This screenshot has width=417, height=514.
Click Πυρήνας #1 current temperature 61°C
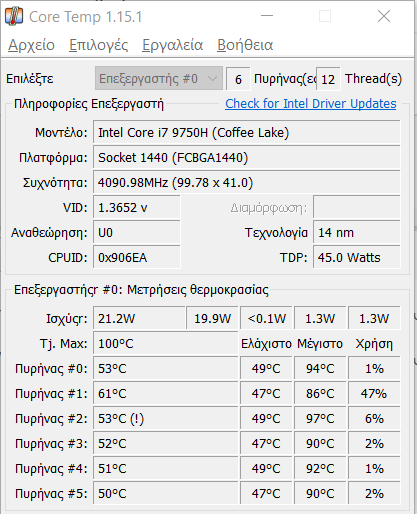point(166,393)
